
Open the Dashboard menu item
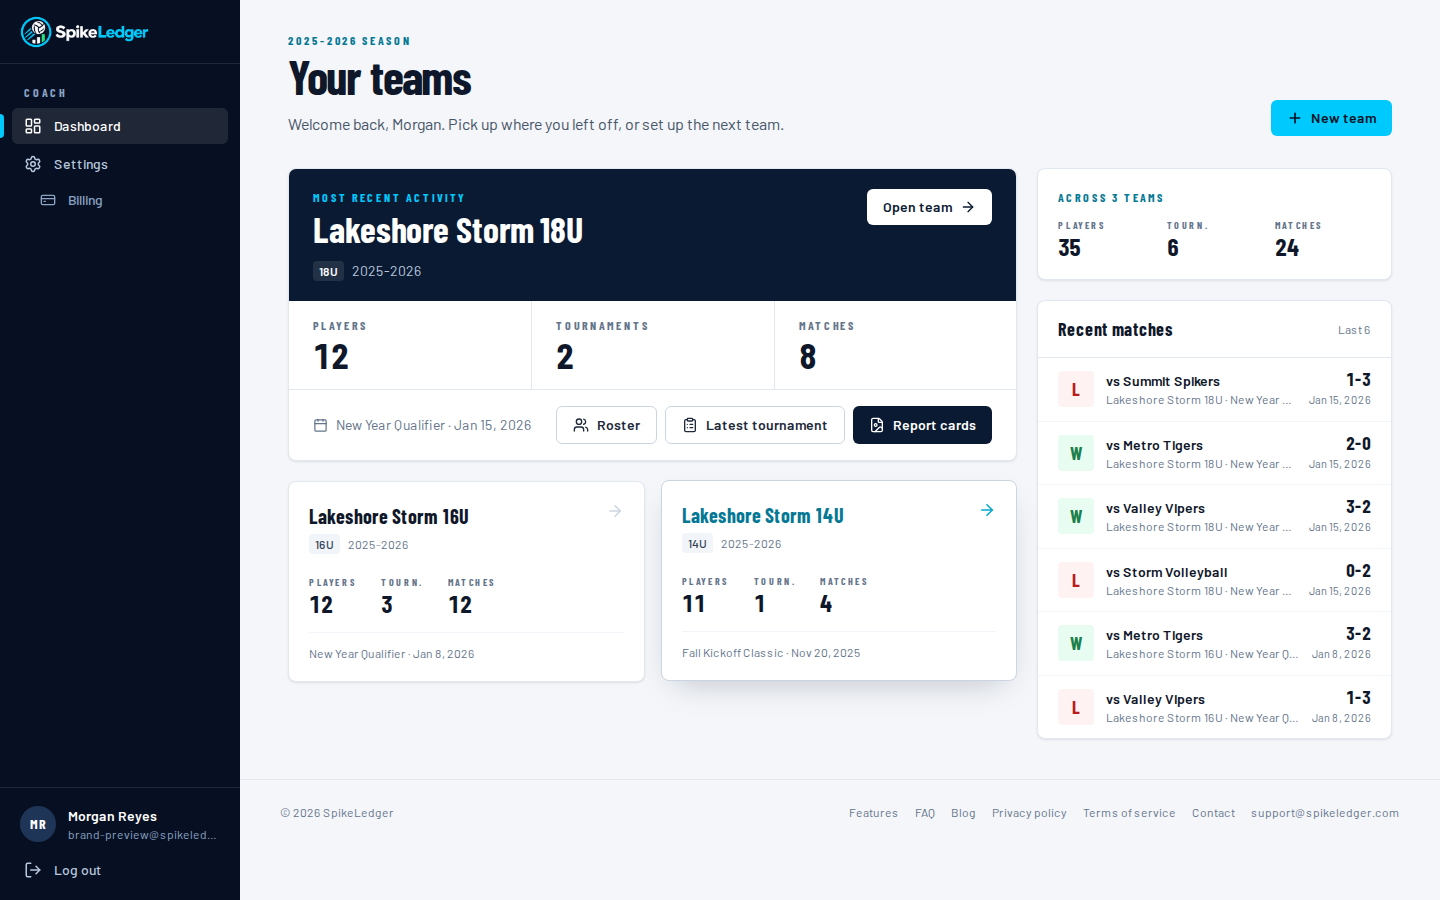click(120, 126)
